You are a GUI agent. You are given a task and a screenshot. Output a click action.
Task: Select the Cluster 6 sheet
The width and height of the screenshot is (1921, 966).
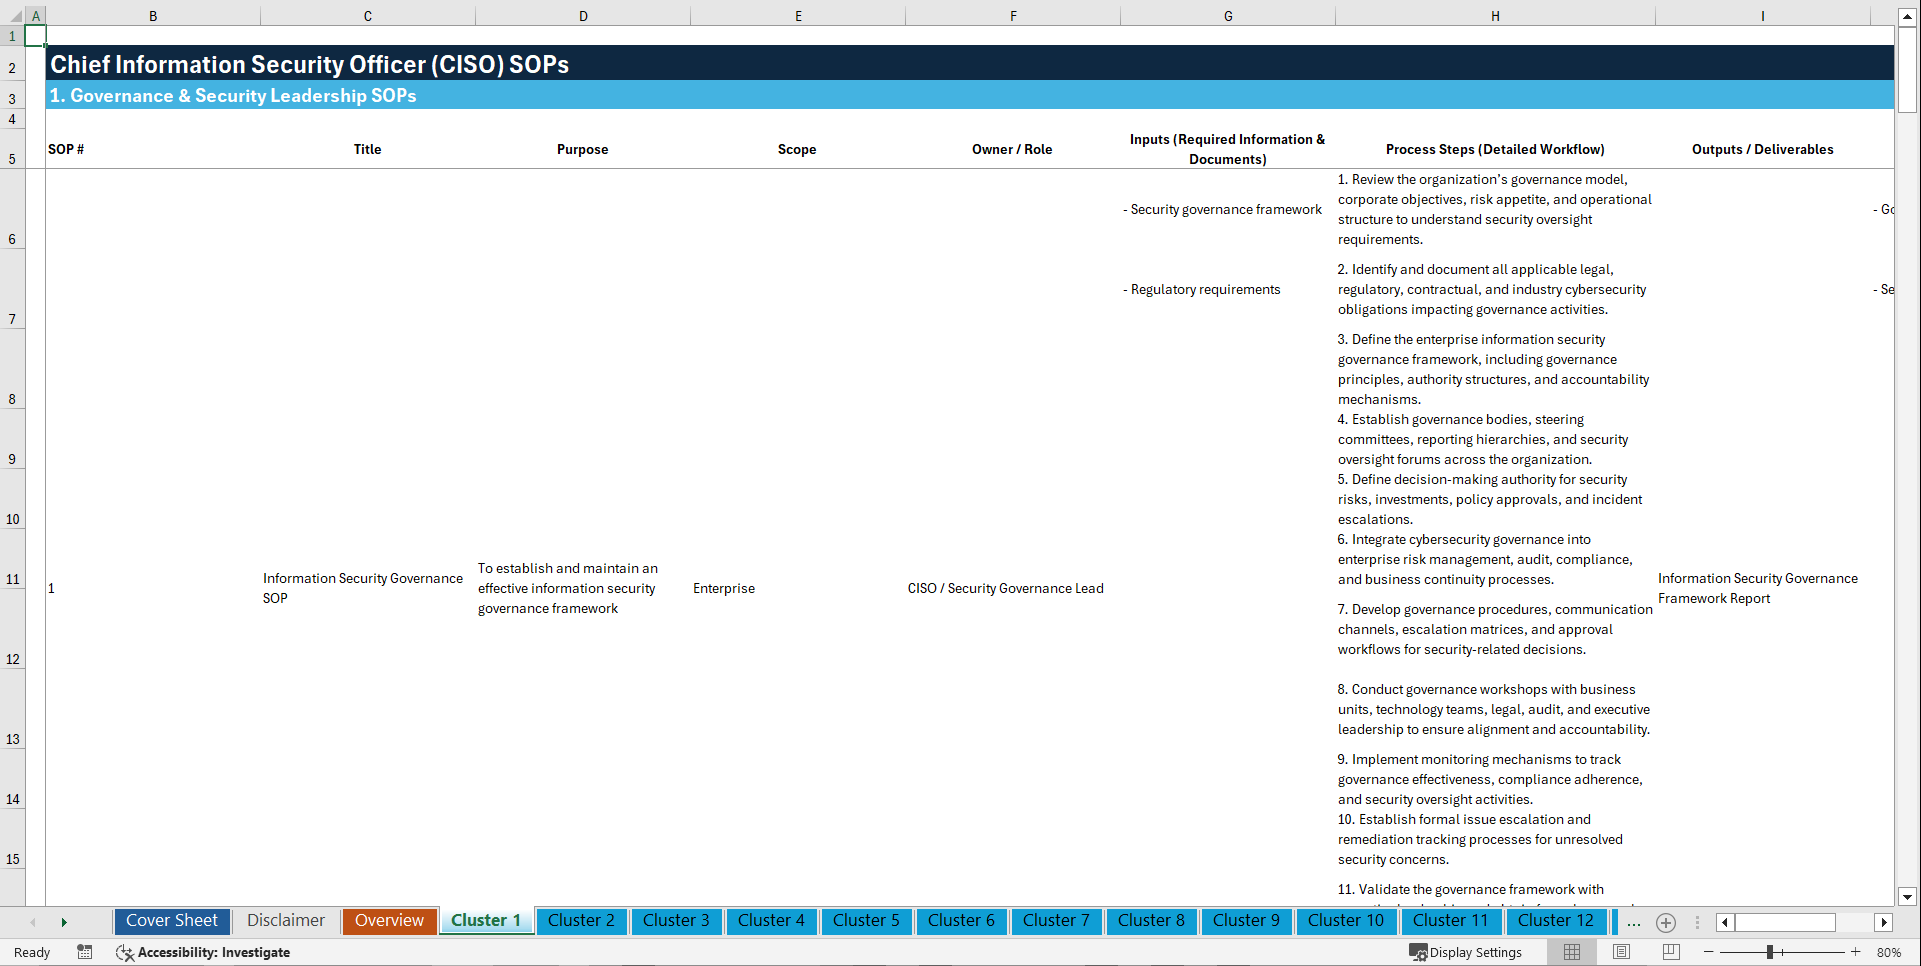961,921
